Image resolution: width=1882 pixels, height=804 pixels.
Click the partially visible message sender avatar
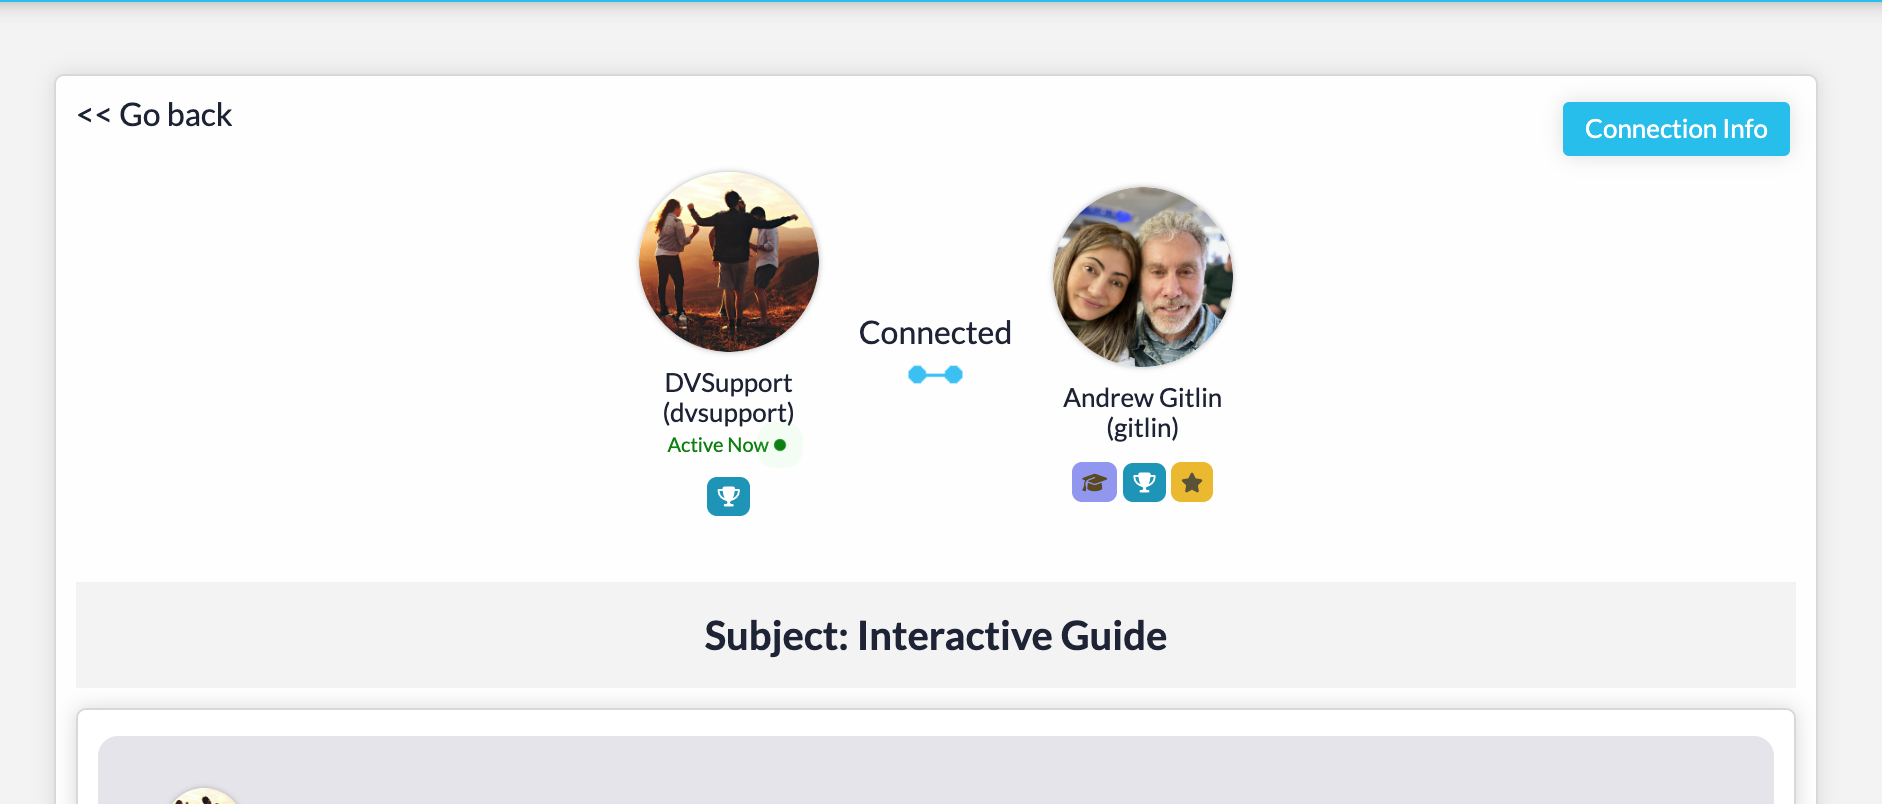[x=204, y=795]
